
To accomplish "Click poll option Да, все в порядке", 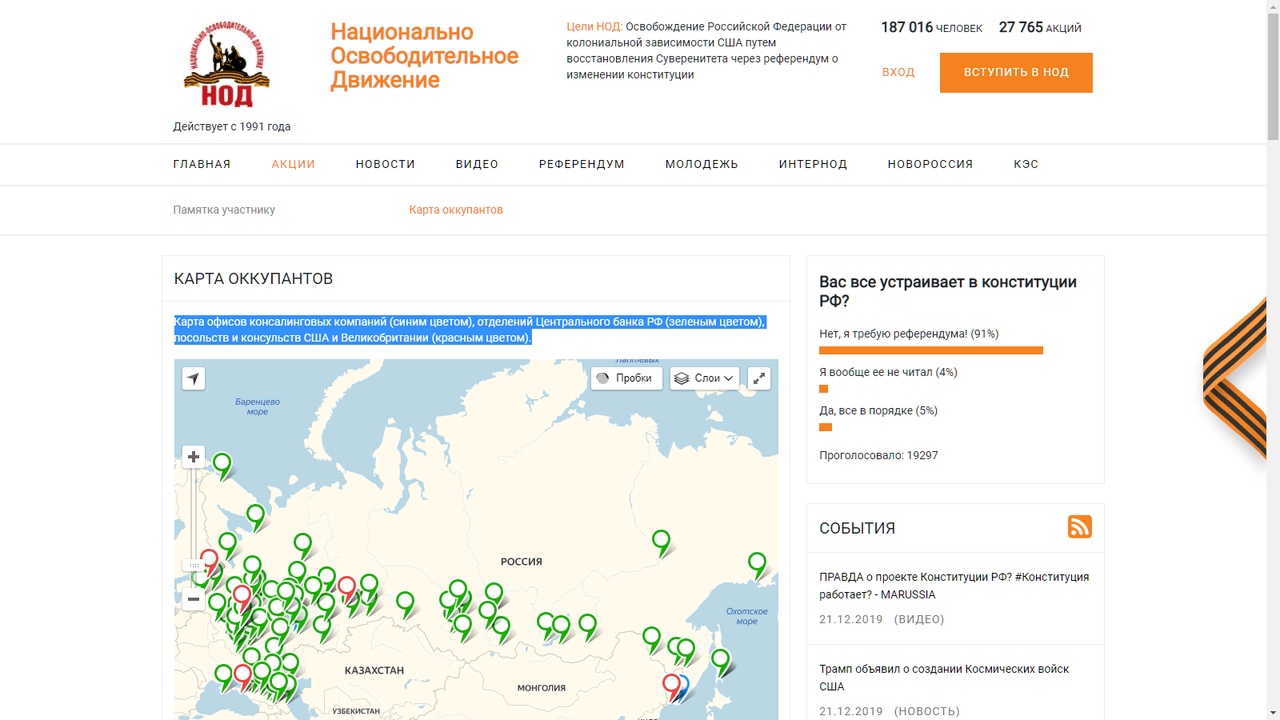I will click(878, 411).
